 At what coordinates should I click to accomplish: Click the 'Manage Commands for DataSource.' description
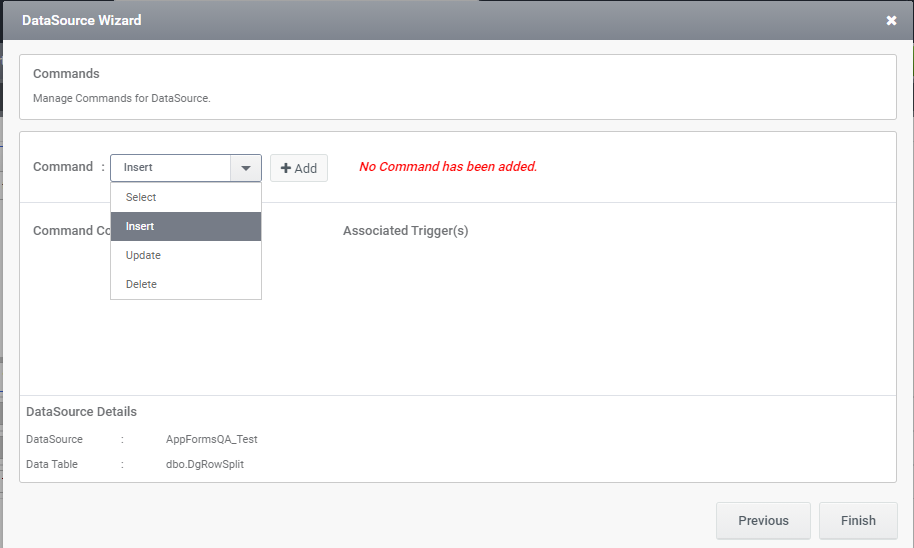pos(122,99)
